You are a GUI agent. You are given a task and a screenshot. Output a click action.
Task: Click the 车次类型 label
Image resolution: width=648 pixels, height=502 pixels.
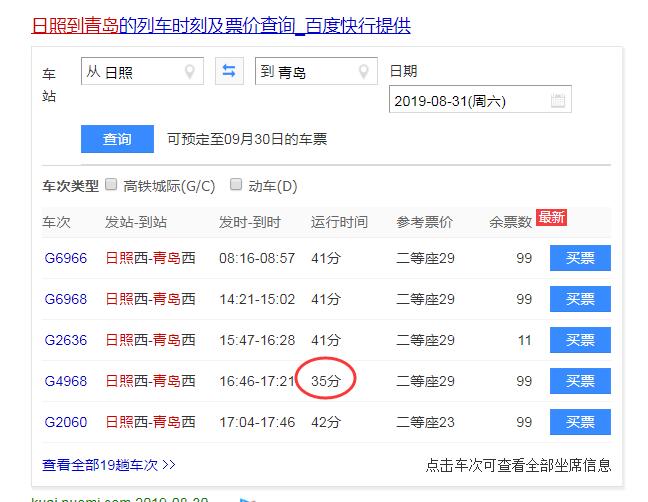tap(71, 186)
